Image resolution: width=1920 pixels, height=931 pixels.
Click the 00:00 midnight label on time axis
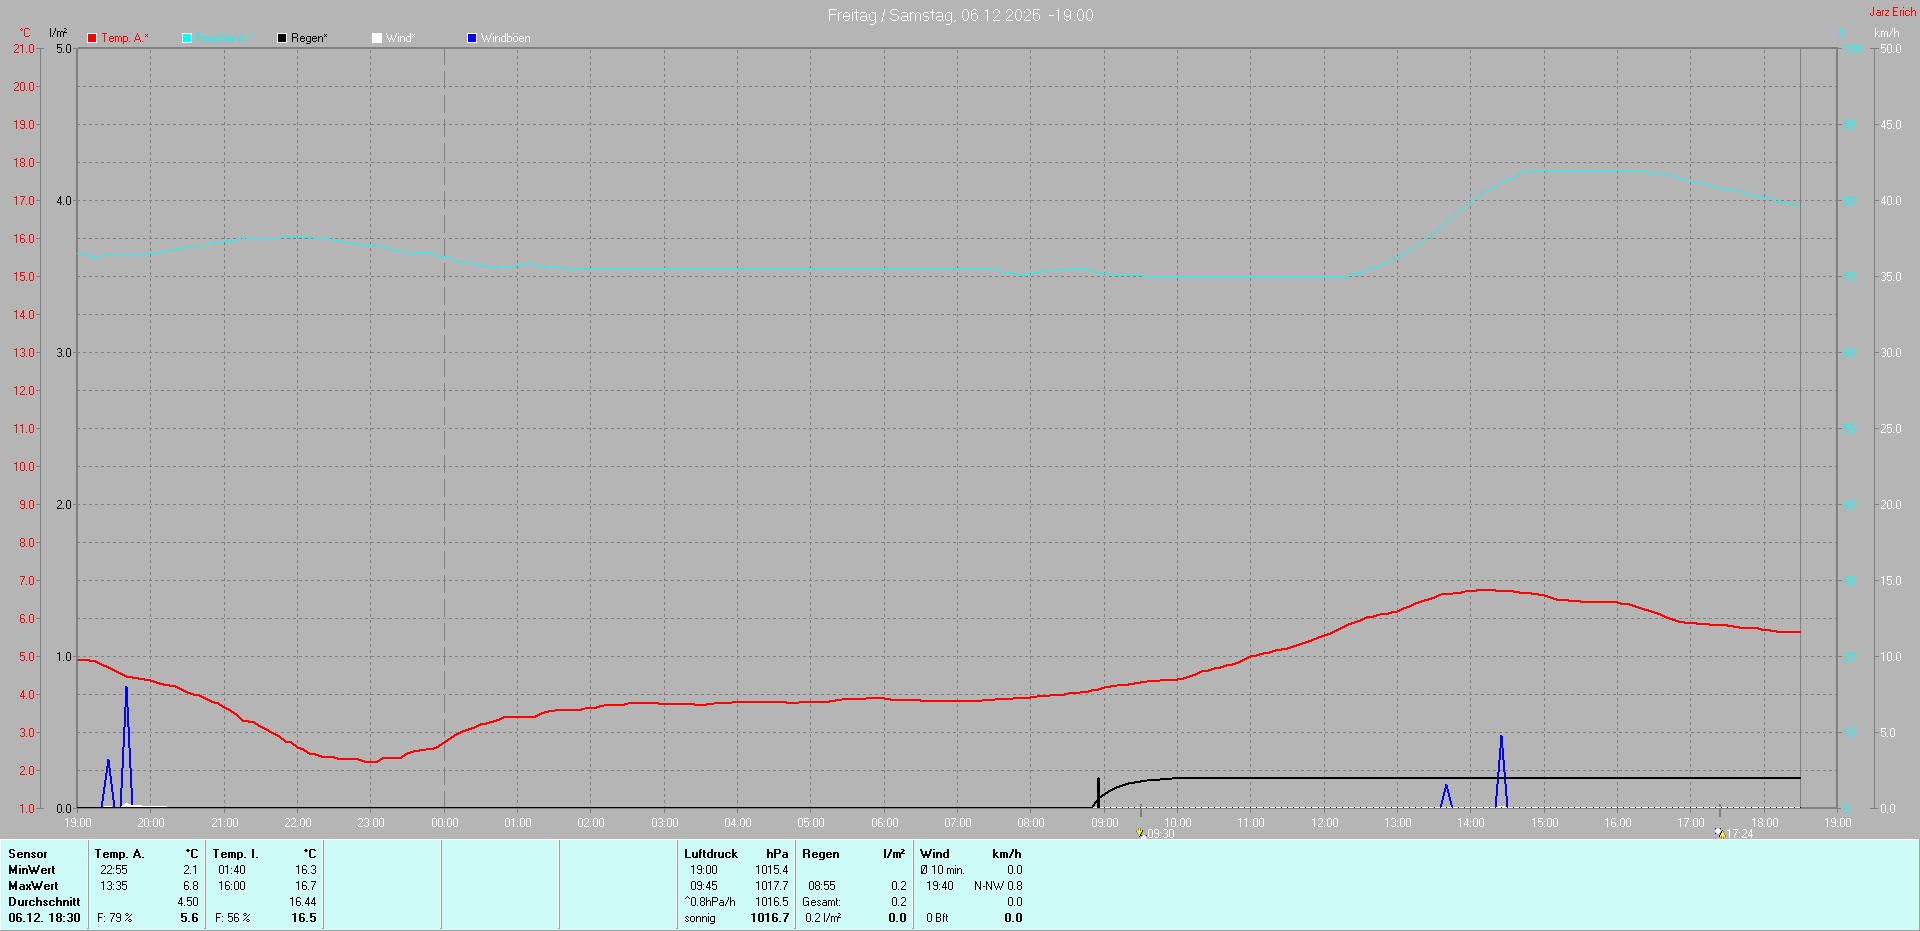click(x=445, y=823)
